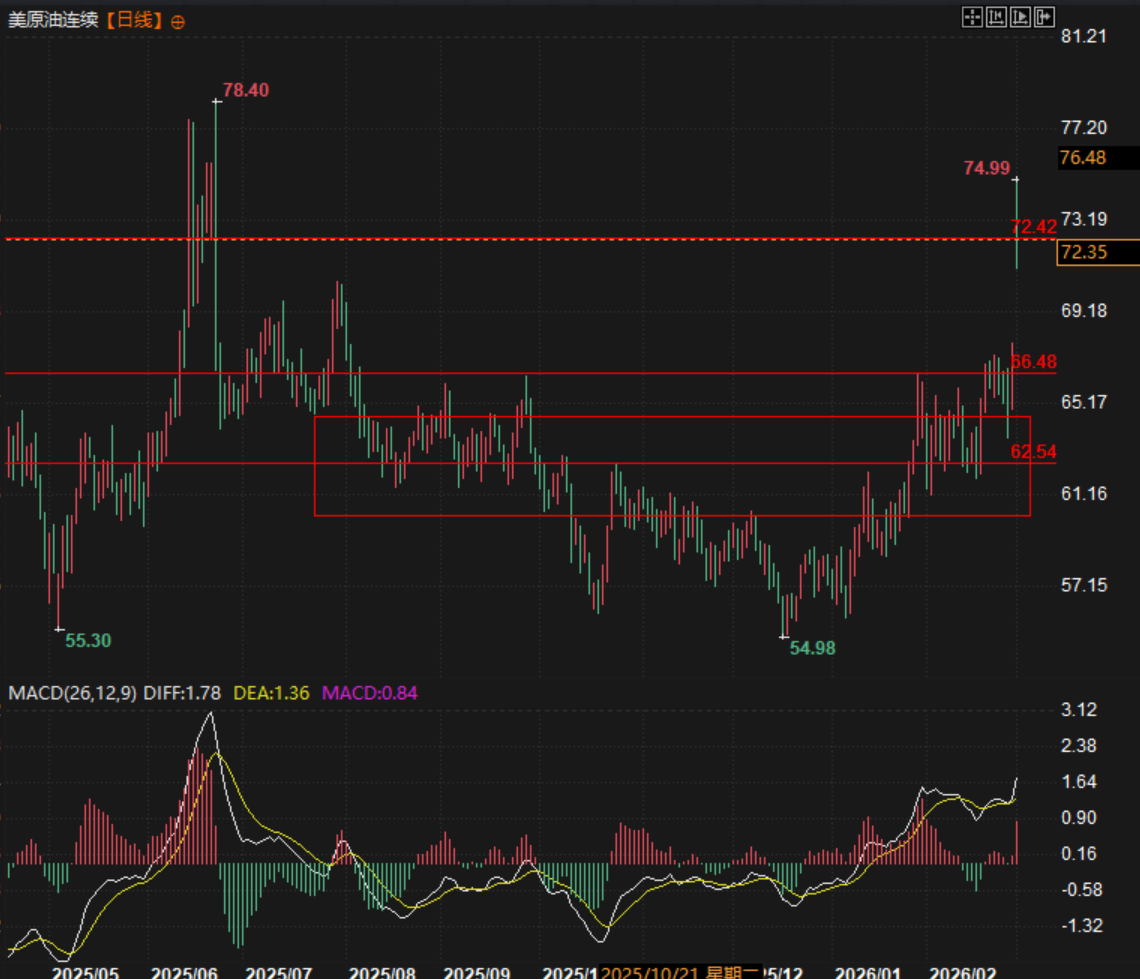The width and height of the screenshot is (1140, 979).
Task: Click the 美原油连续 contract title
Action: (53, 20)
